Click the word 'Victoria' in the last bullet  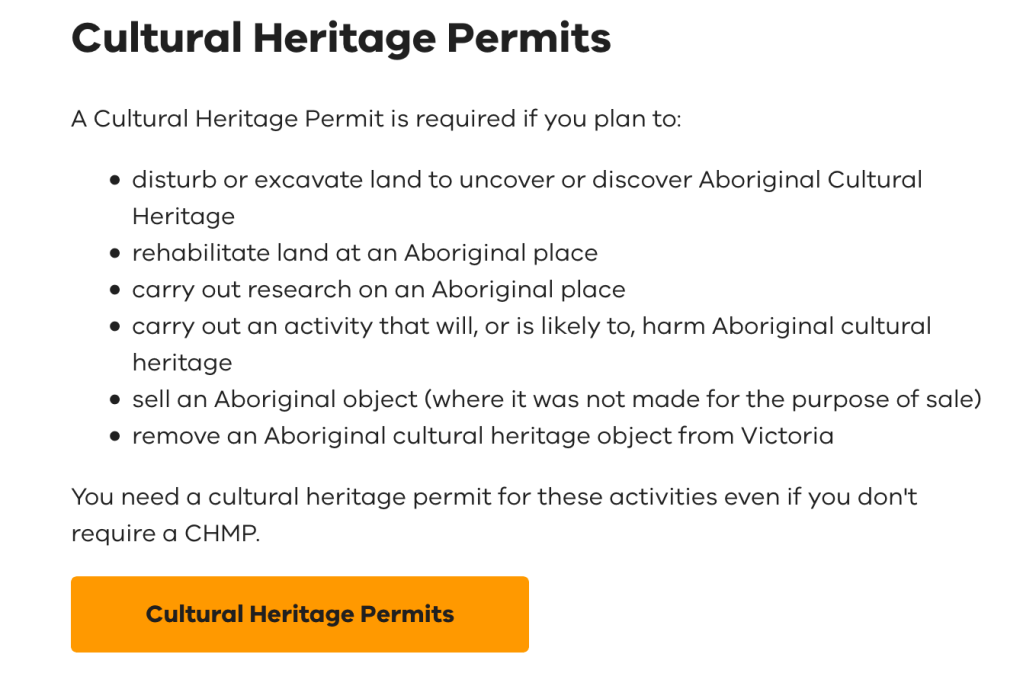(787, 436)
